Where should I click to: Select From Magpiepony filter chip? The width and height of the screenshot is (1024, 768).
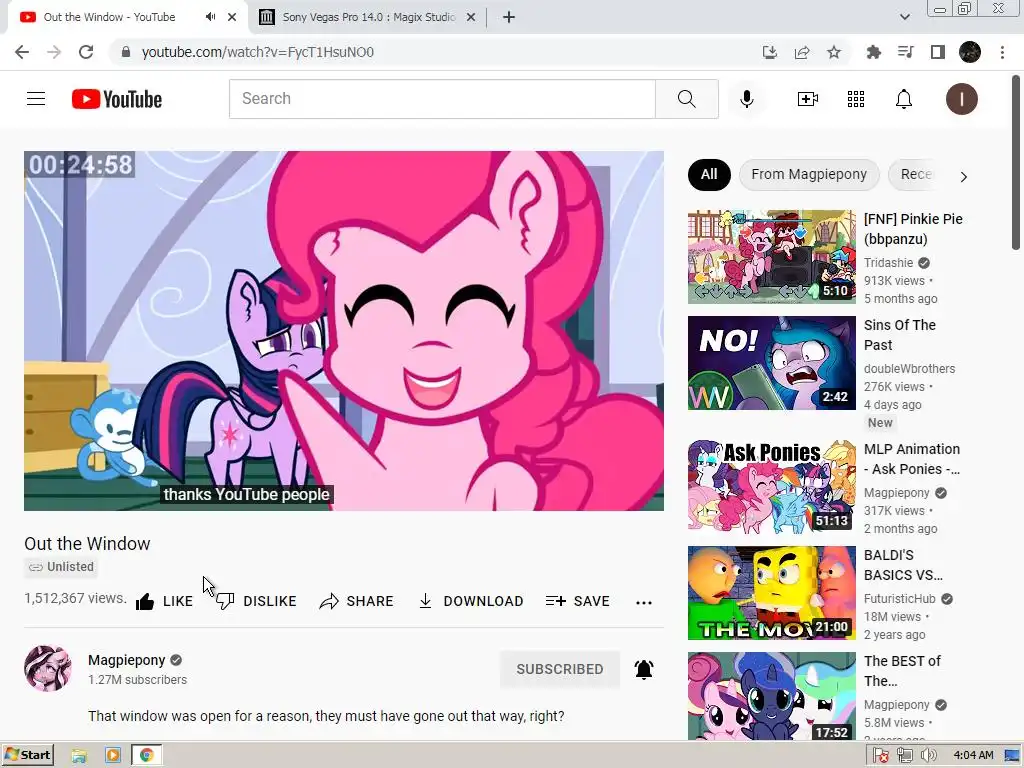click(x=809, y=174)
